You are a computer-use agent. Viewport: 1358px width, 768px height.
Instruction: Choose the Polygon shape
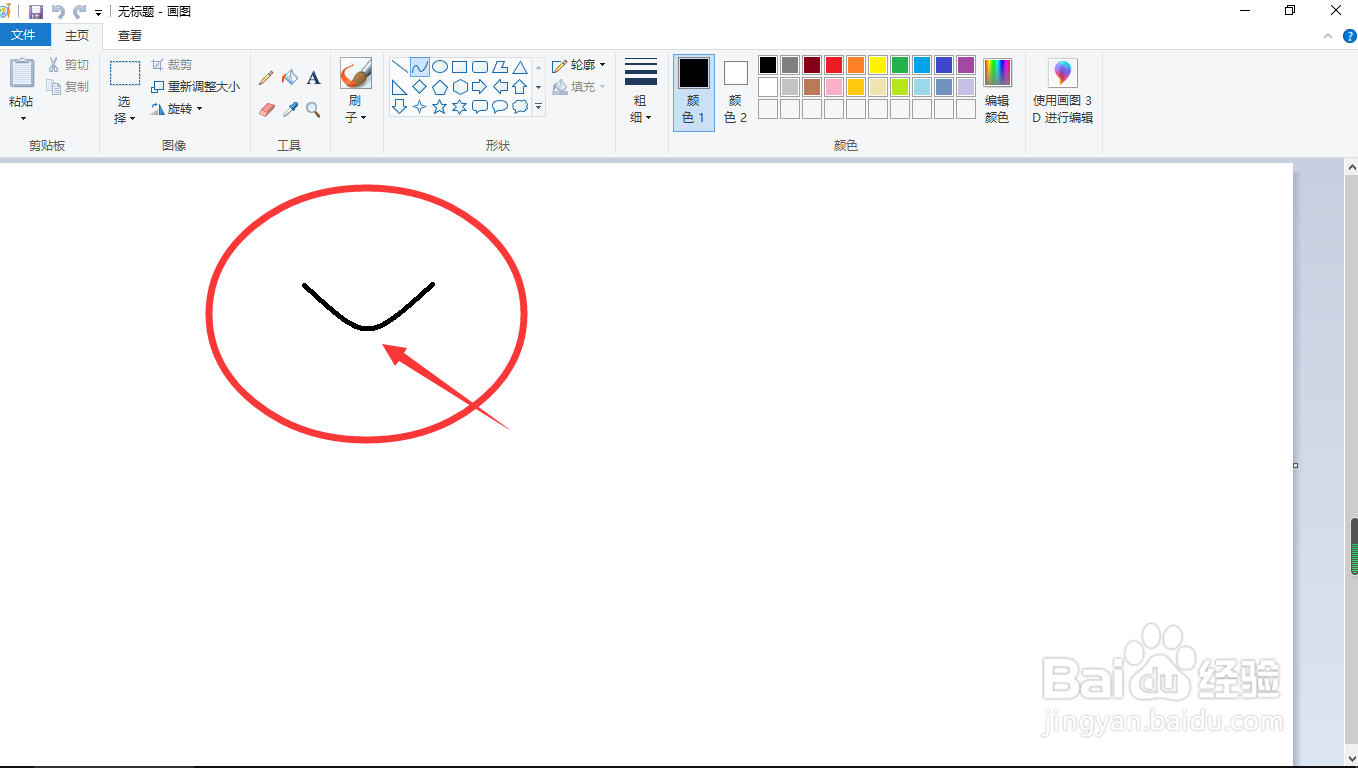click(x=499, y=67)
